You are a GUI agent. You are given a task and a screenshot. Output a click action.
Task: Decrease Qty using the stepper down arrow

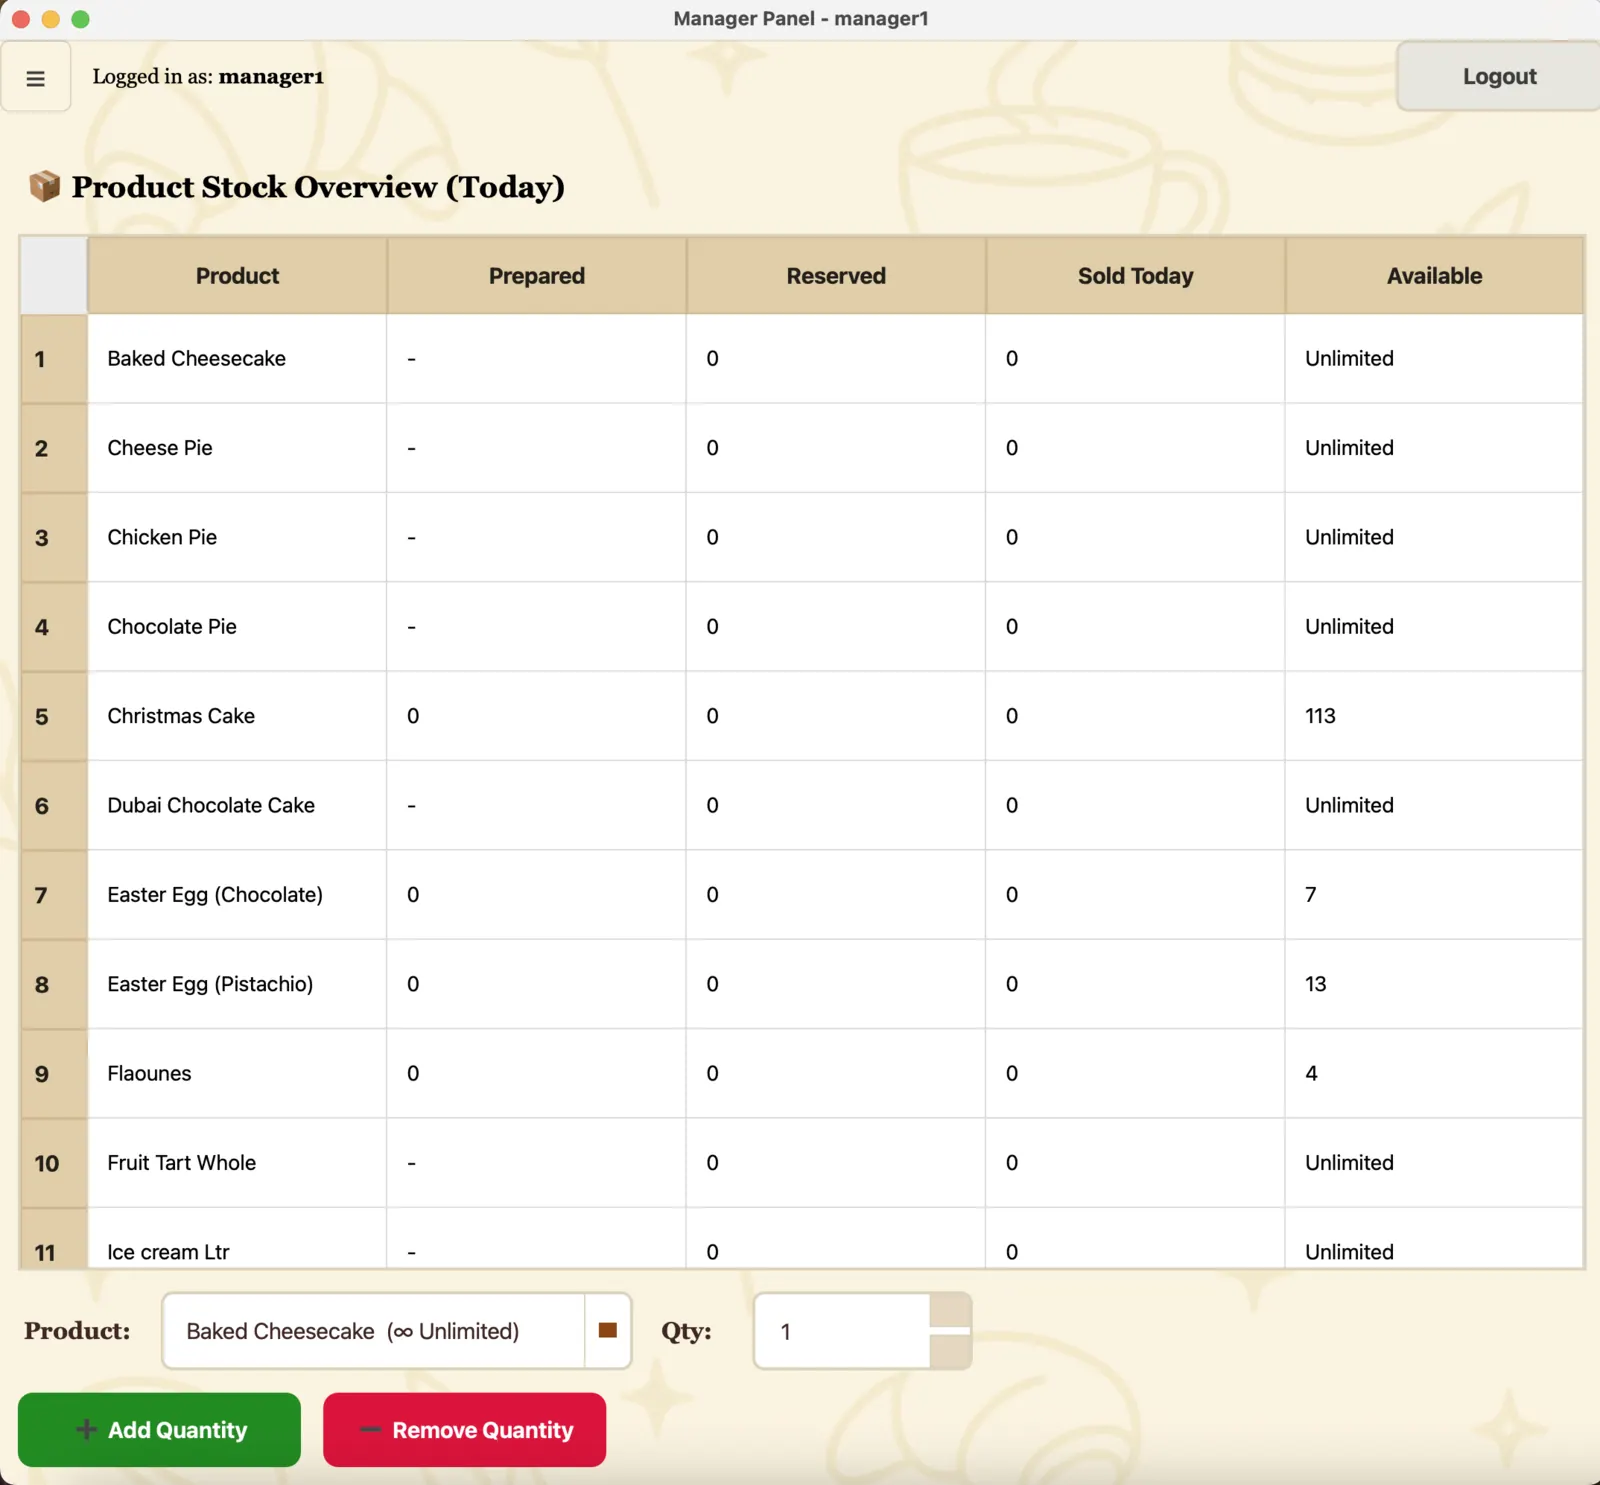[x=950, y=1352]
